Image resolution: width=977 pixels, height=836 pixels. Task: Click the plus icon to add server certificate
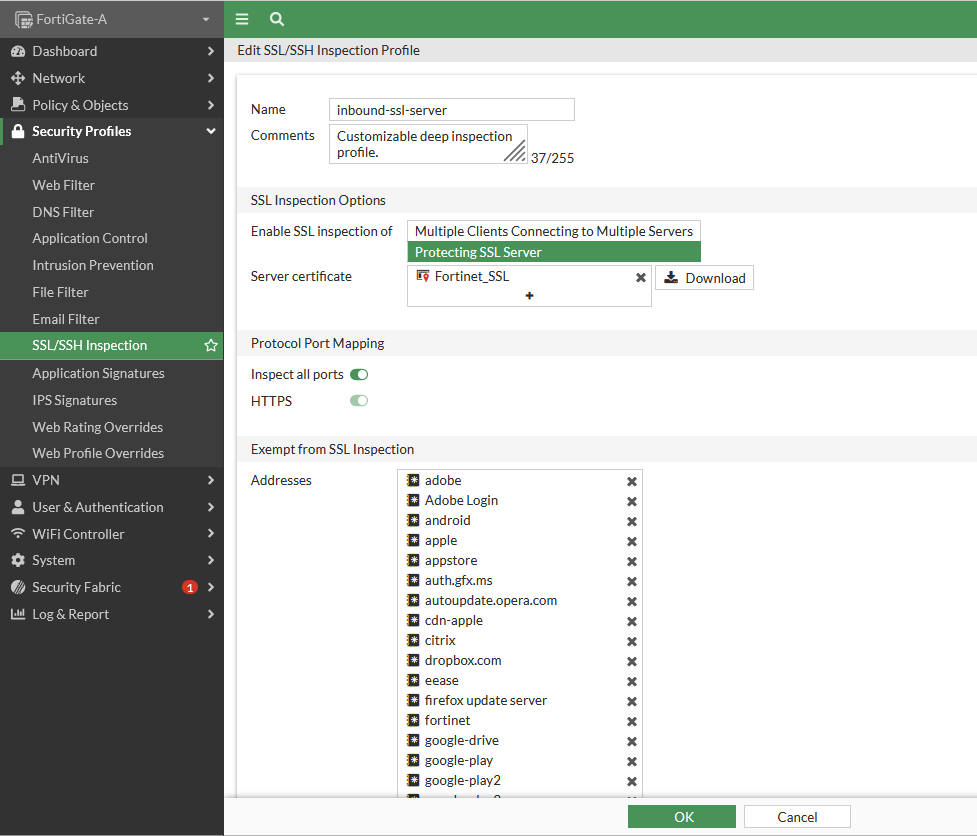pos(529,296)
